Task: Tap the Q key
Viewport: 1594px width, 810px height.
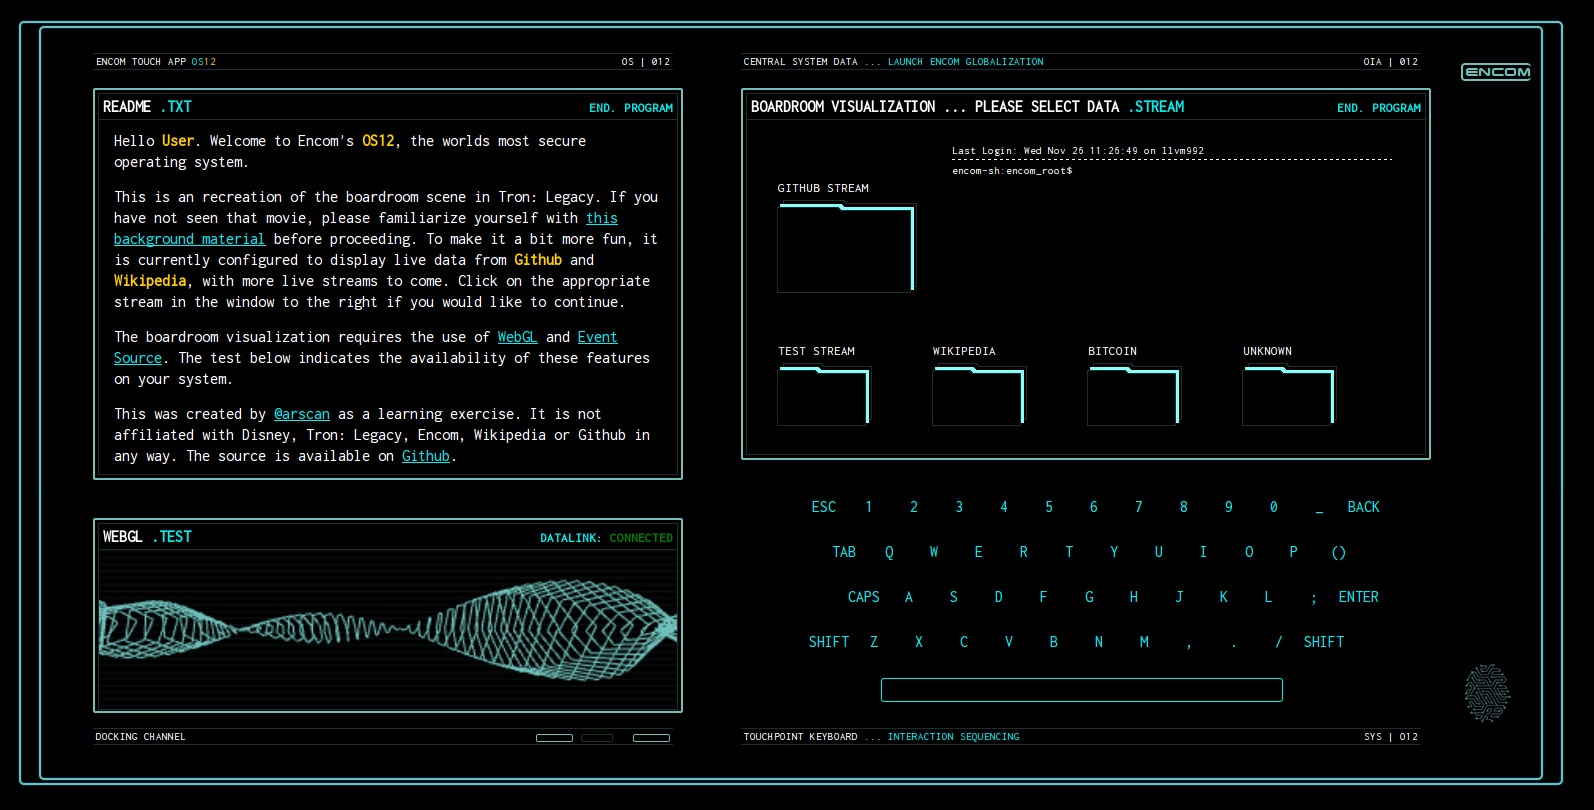Action: [x=889, y=552]
